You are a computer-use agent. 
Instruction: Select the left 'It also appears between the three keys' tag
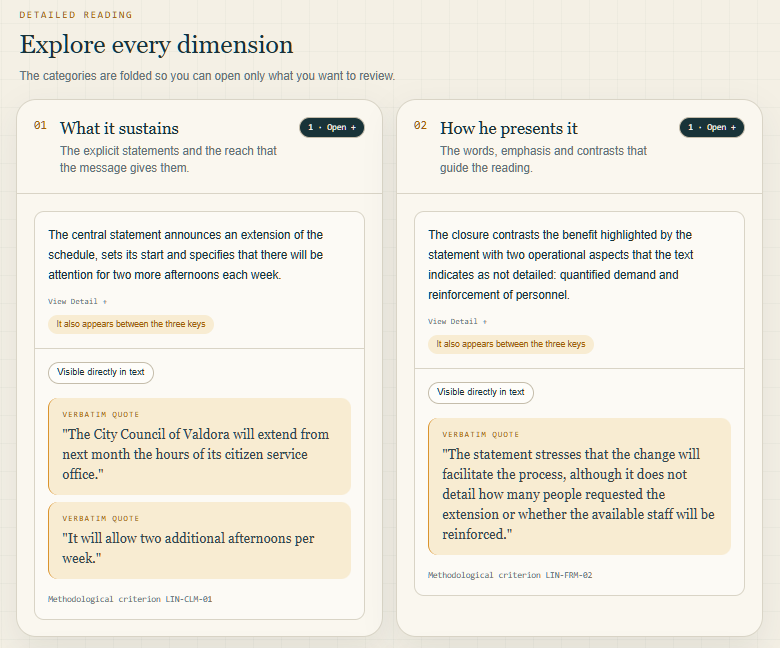131,324
